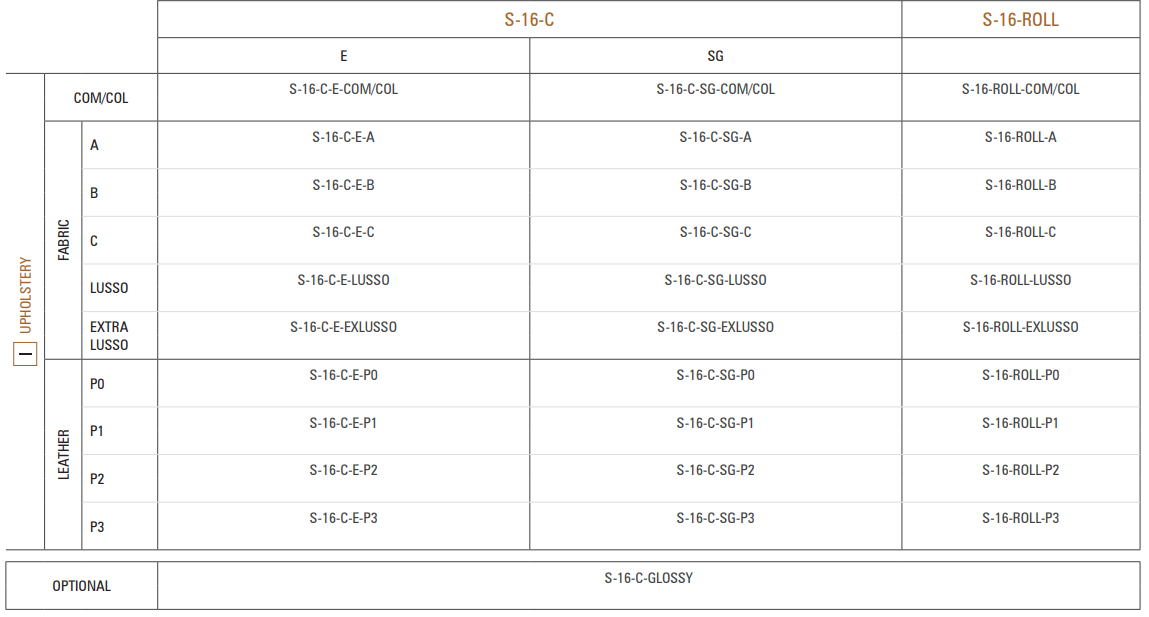Click the EXTRA LUSSO row label
This screenshot has height=617, width=1149.
pos(109,336)
